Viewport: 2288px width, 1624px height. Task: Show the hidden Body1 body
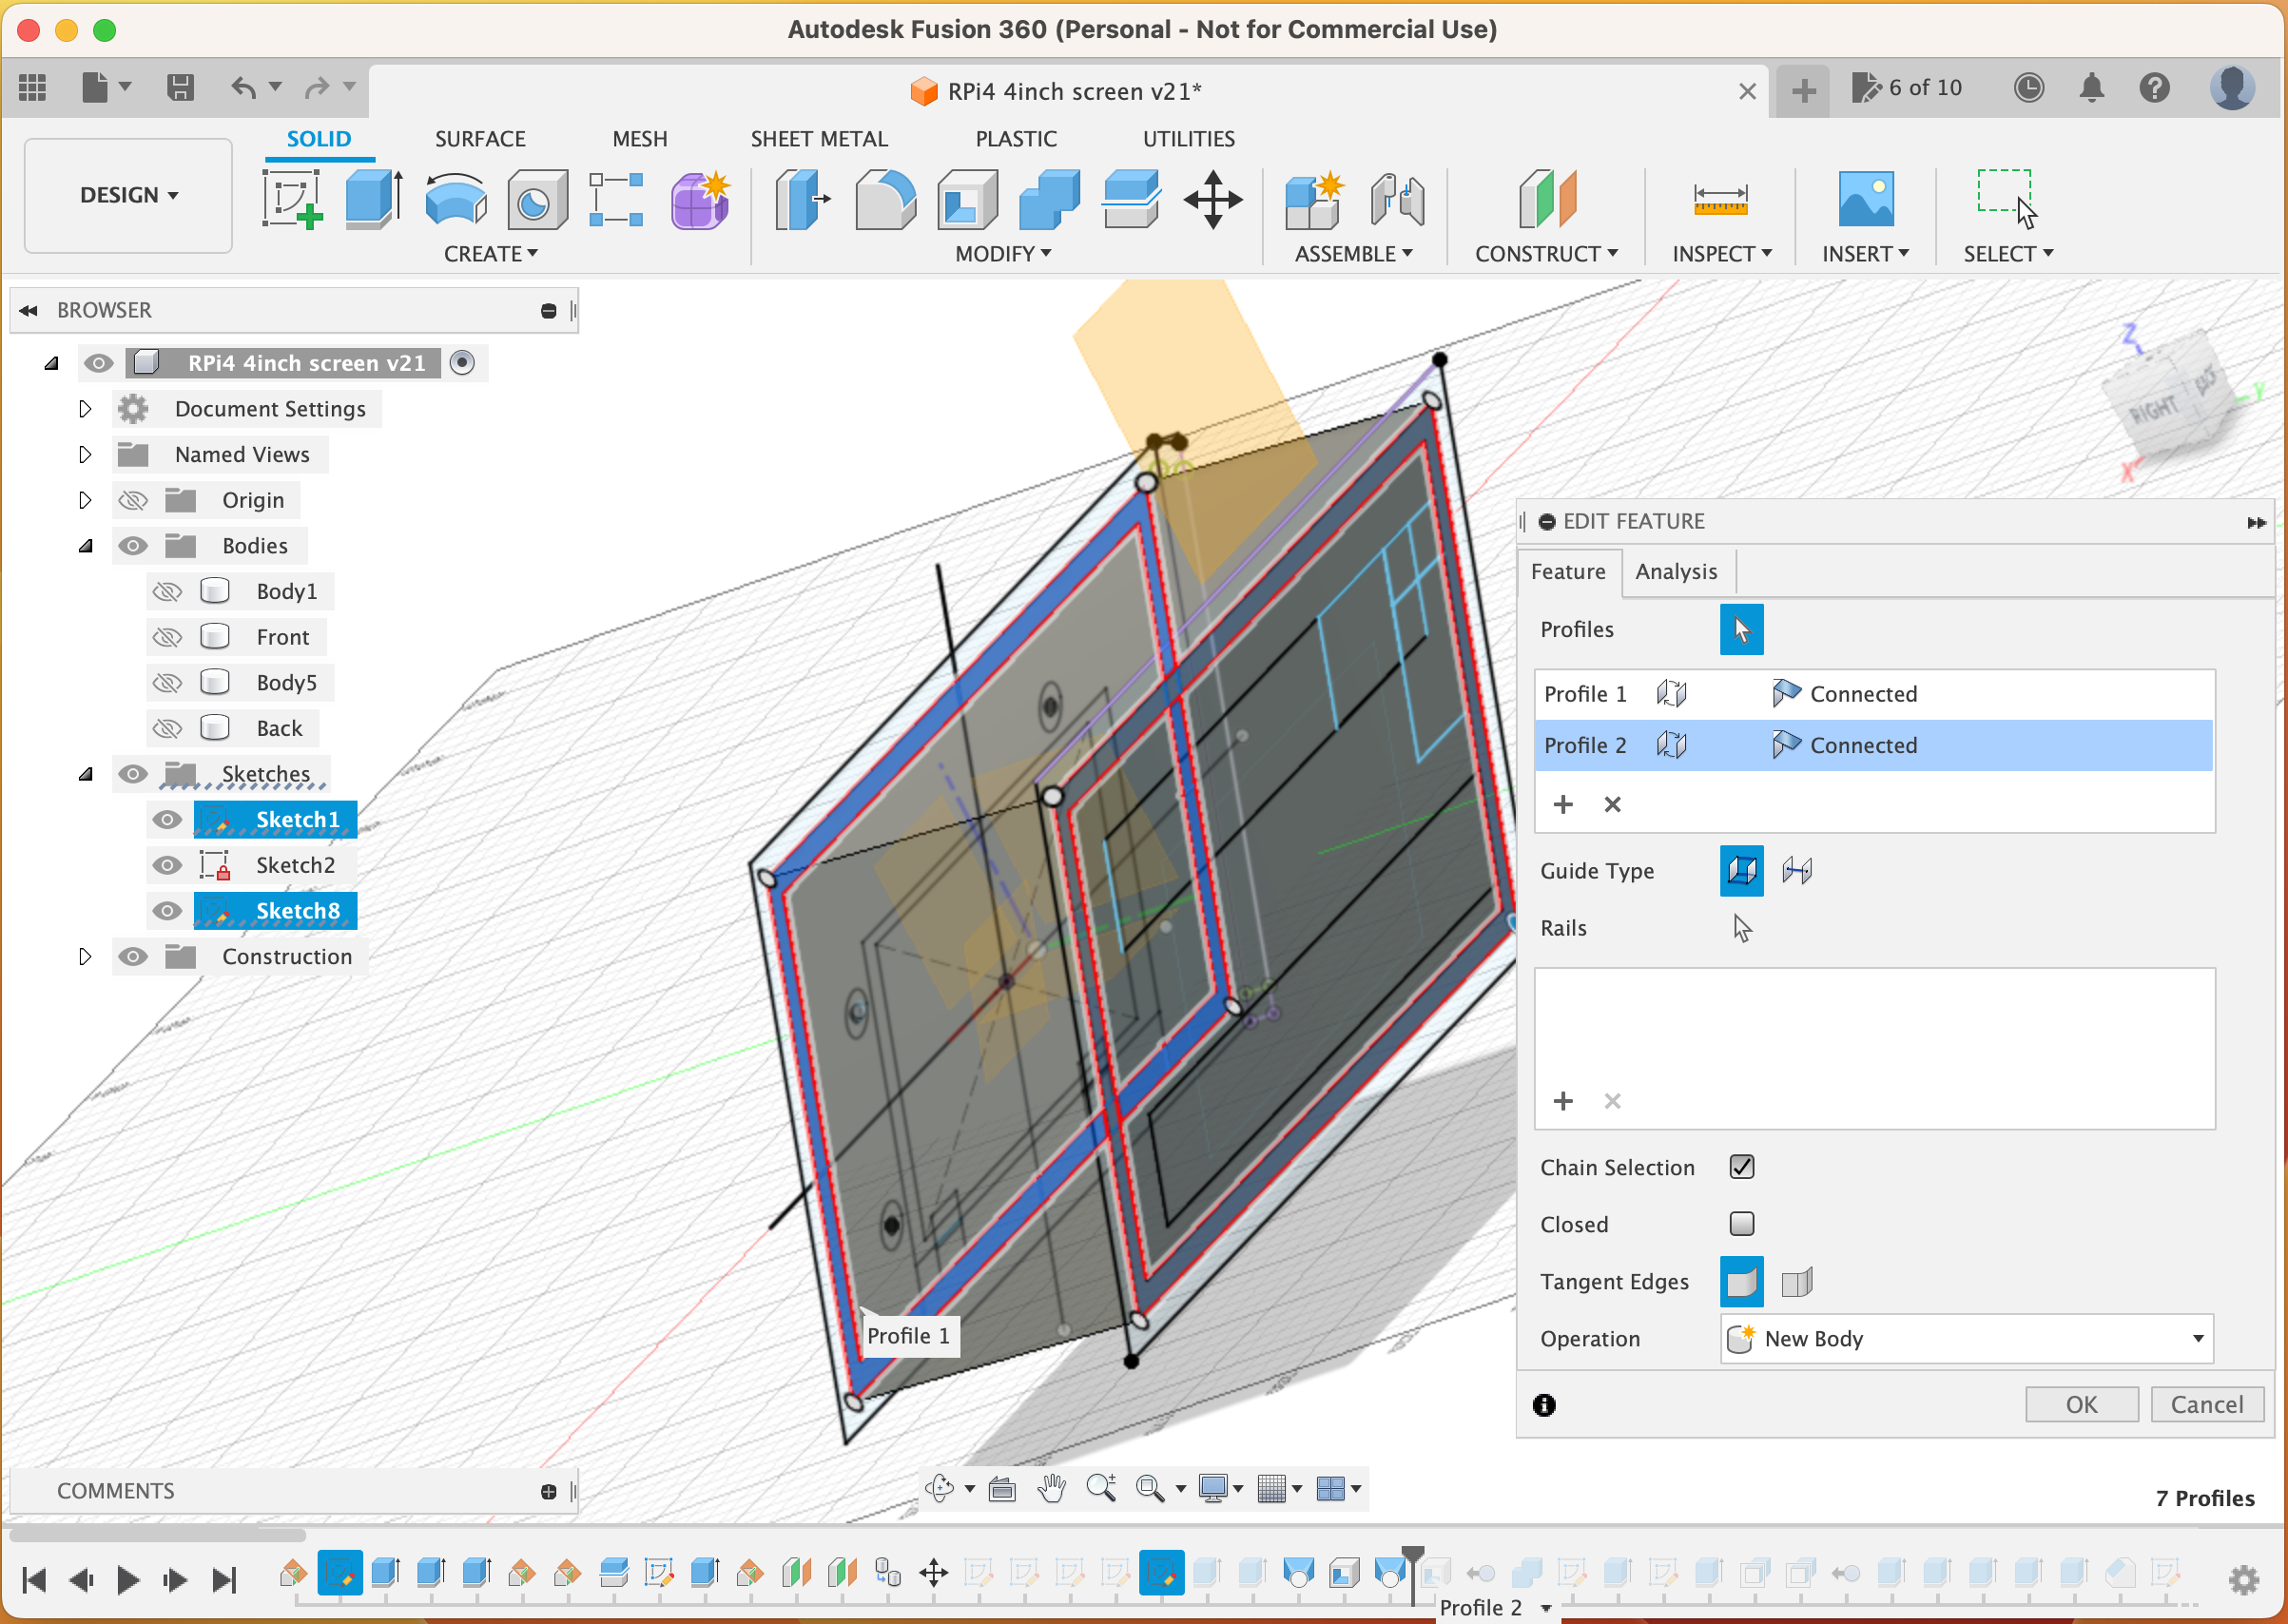[167, 592]
